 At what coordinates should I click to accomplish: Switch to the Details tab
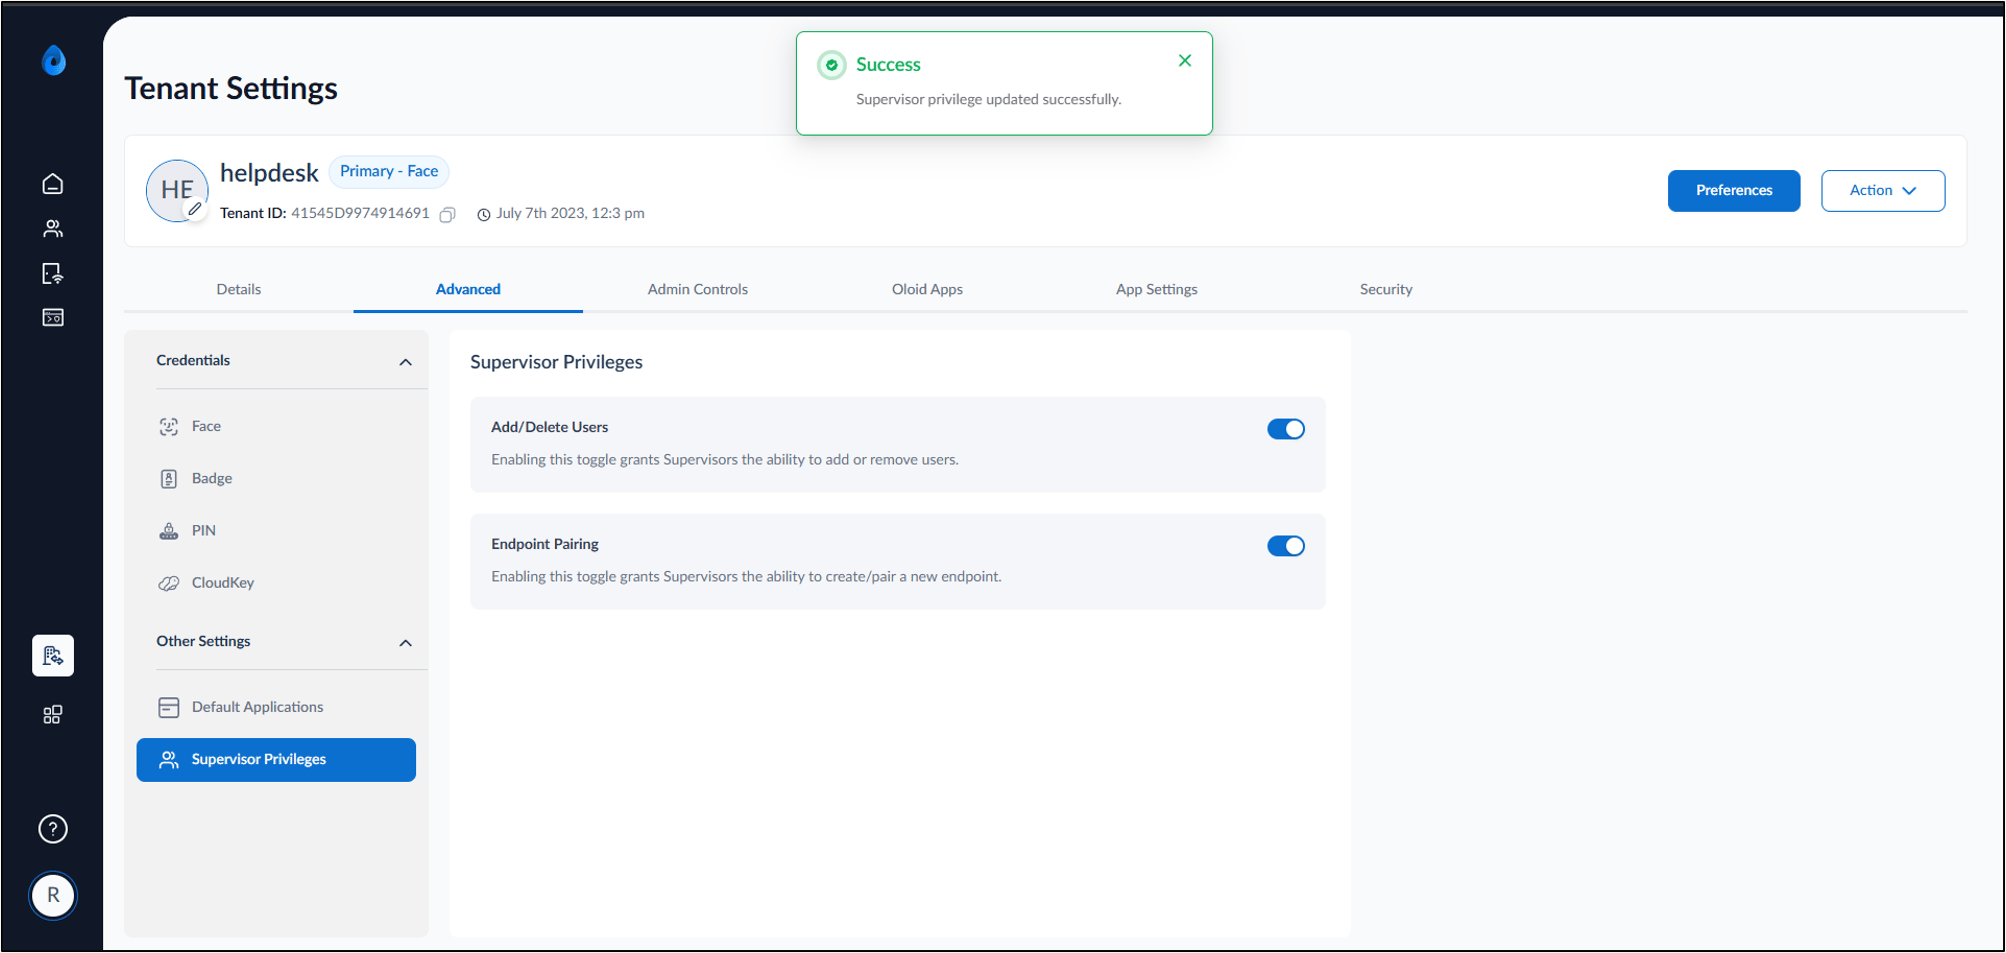pyautogui.click(x=239, y=289)
